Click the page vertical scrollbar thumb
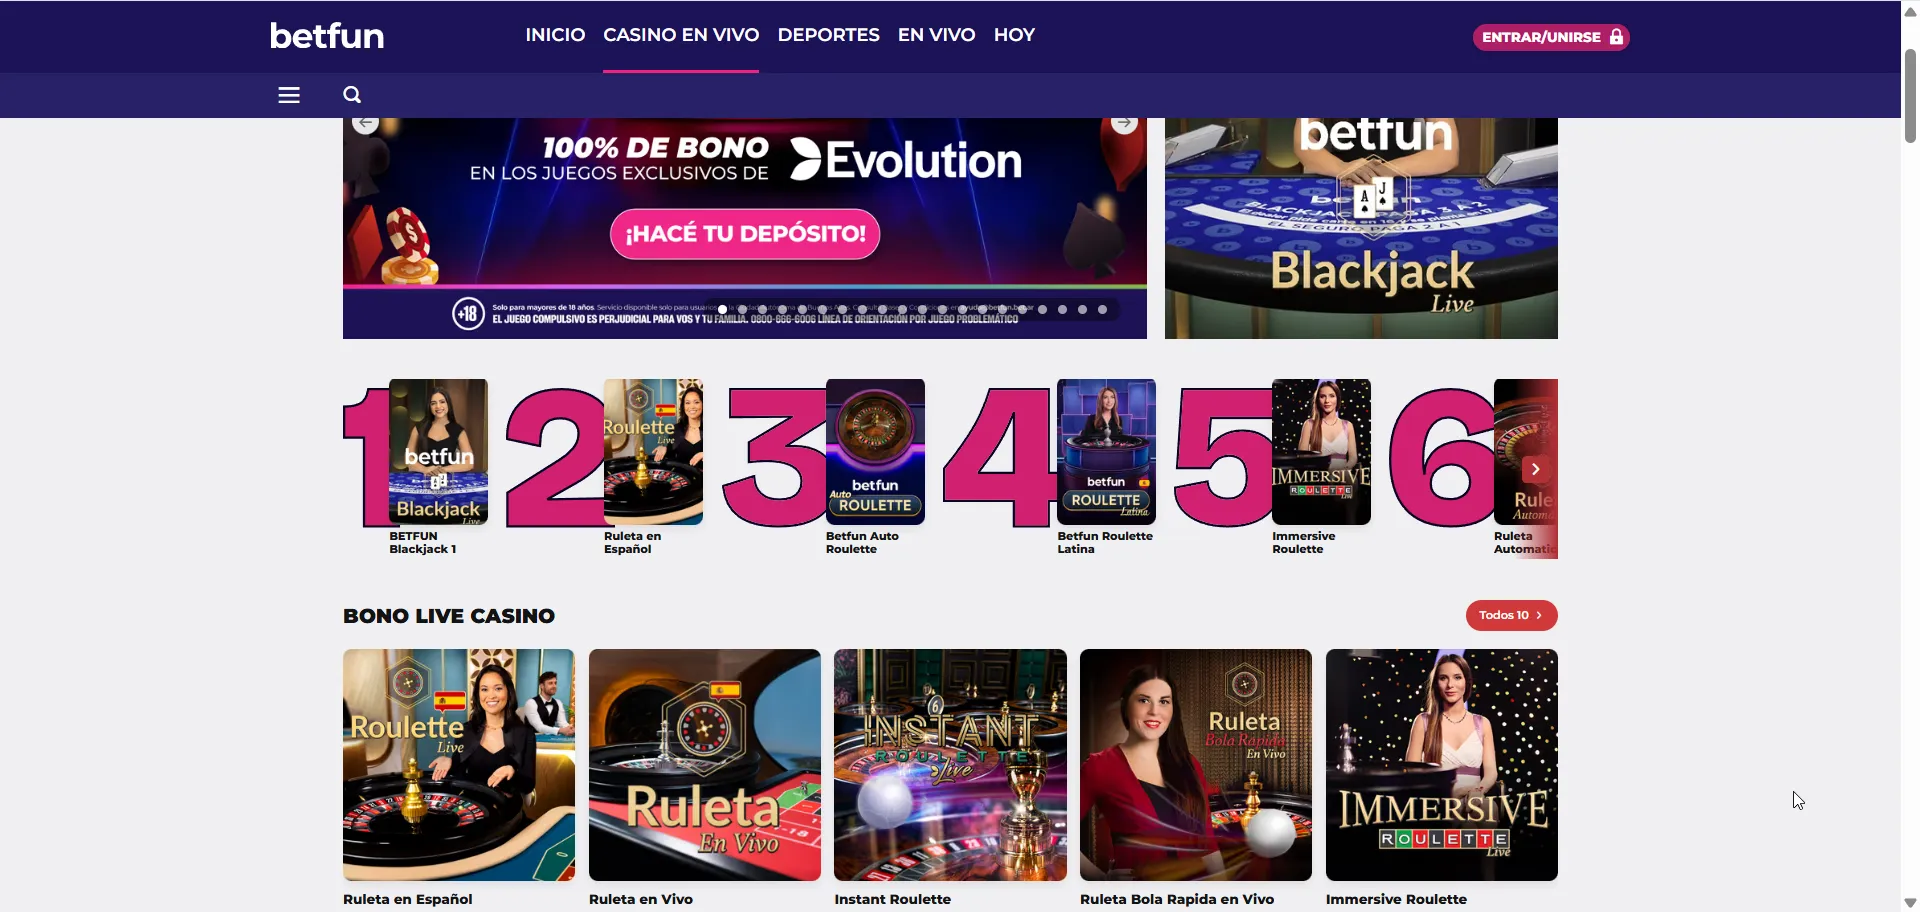Screen dimensions: 1920x912 (1910, 95)
